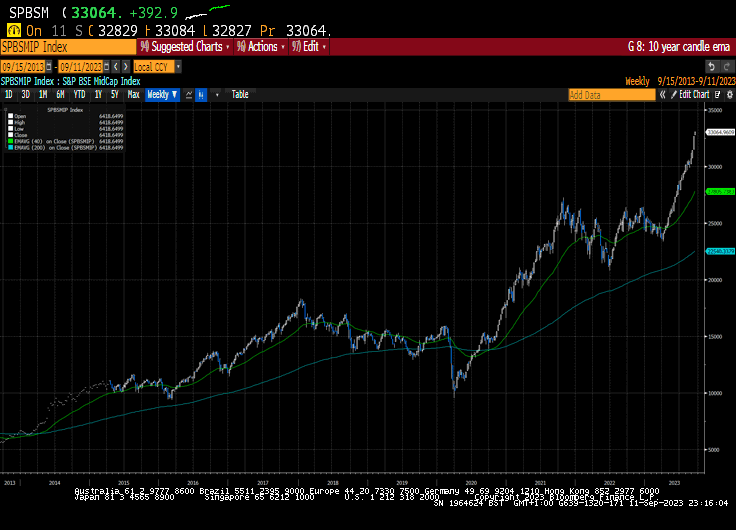Toggle the High series checkbox in legend
The width and height of the screenshot is (736, 530).
coord(10,122)
